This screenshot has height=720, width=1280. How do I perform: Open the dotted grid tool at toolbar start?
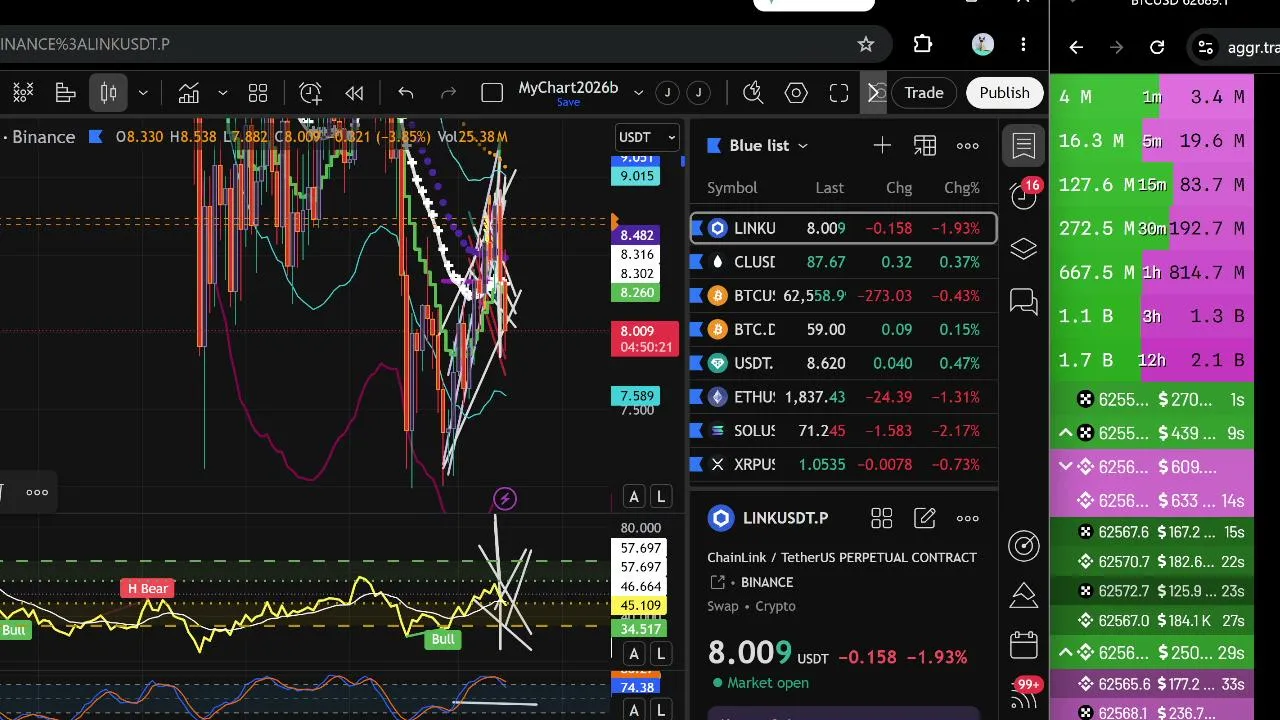click(x=23, y=93)
